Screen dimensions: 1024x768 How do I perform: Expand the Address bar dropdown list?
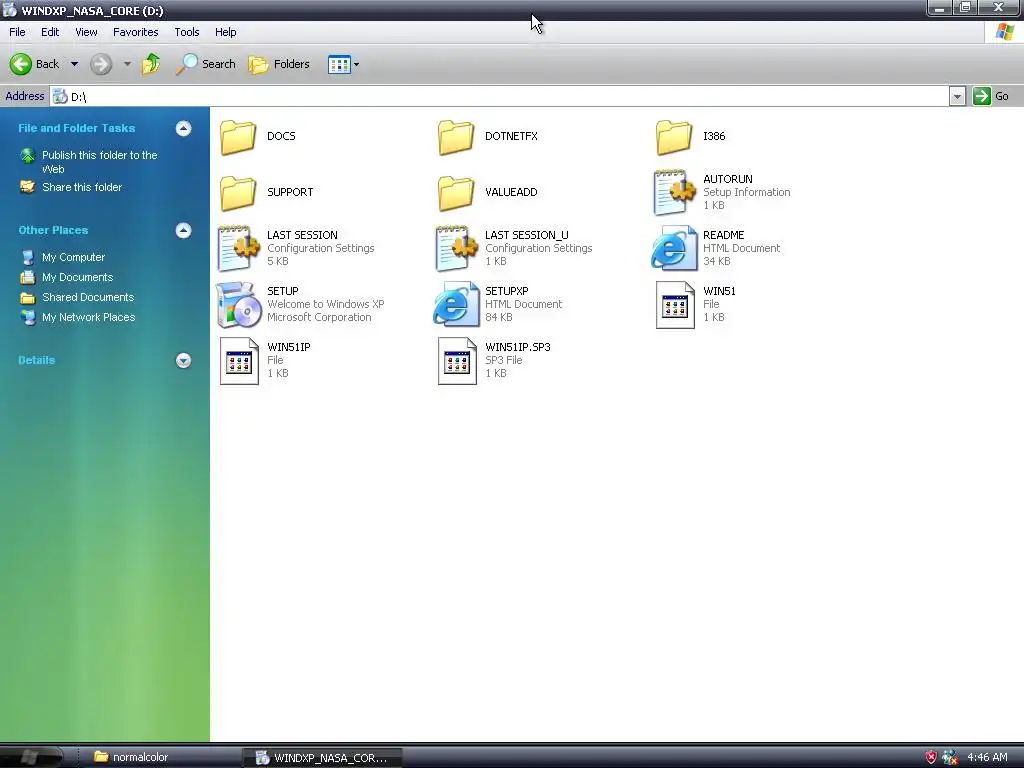pyautogui.click(x=957, y=97)
